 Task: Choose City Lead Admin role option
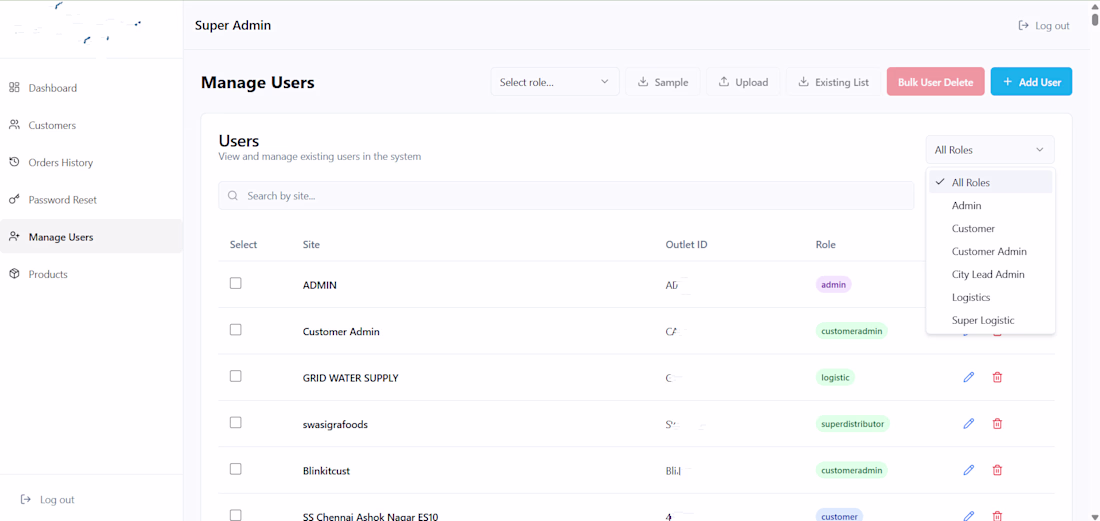(990, 274)
